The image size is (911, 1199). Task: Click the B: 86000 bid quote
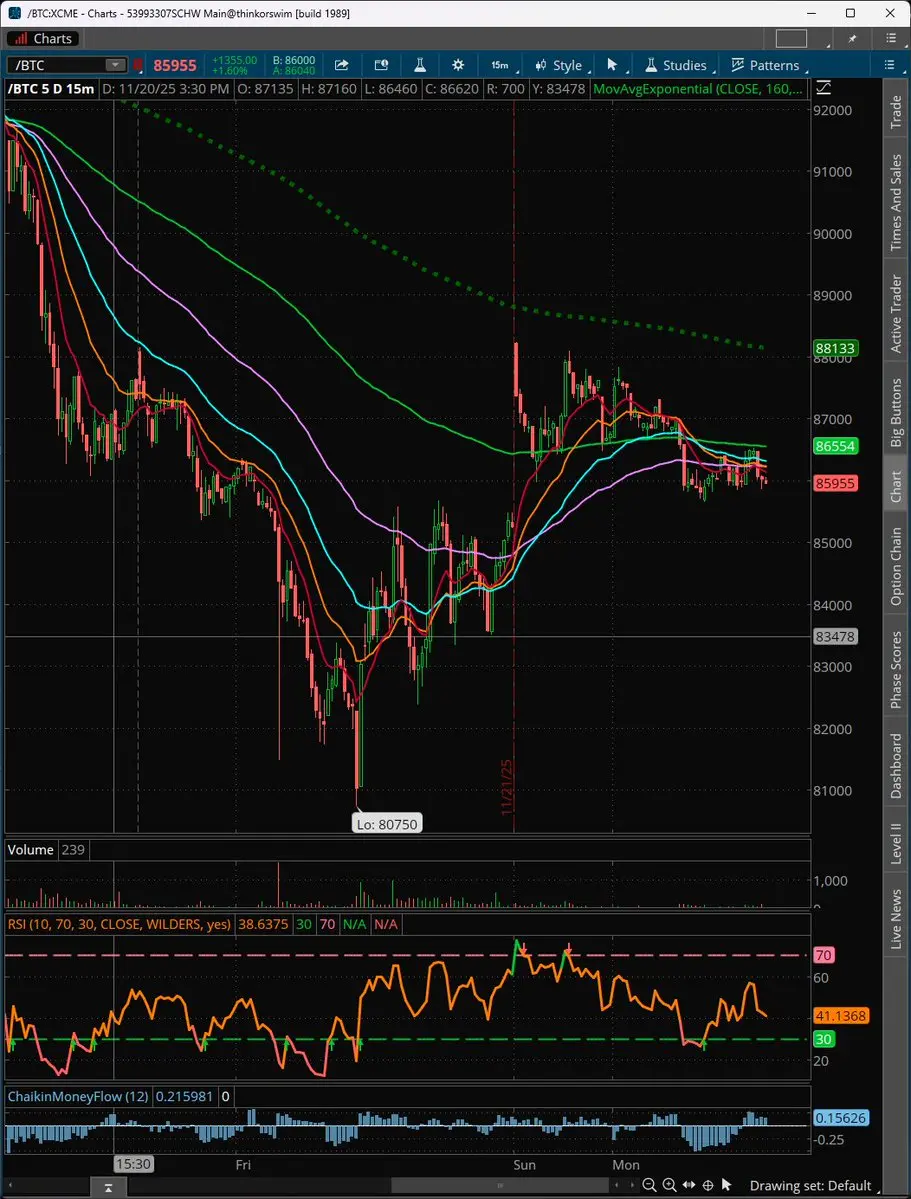[294, 60]
